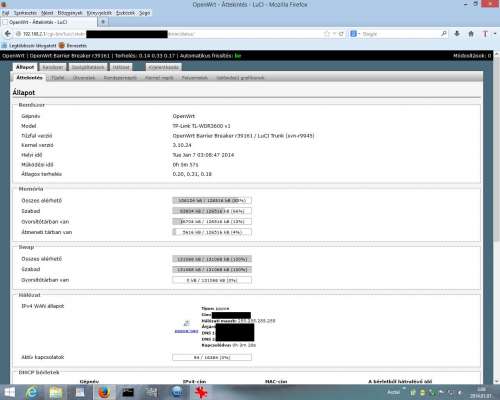
Task: Click the WAN interface link under the network icon
Action: tap(186, 331)
